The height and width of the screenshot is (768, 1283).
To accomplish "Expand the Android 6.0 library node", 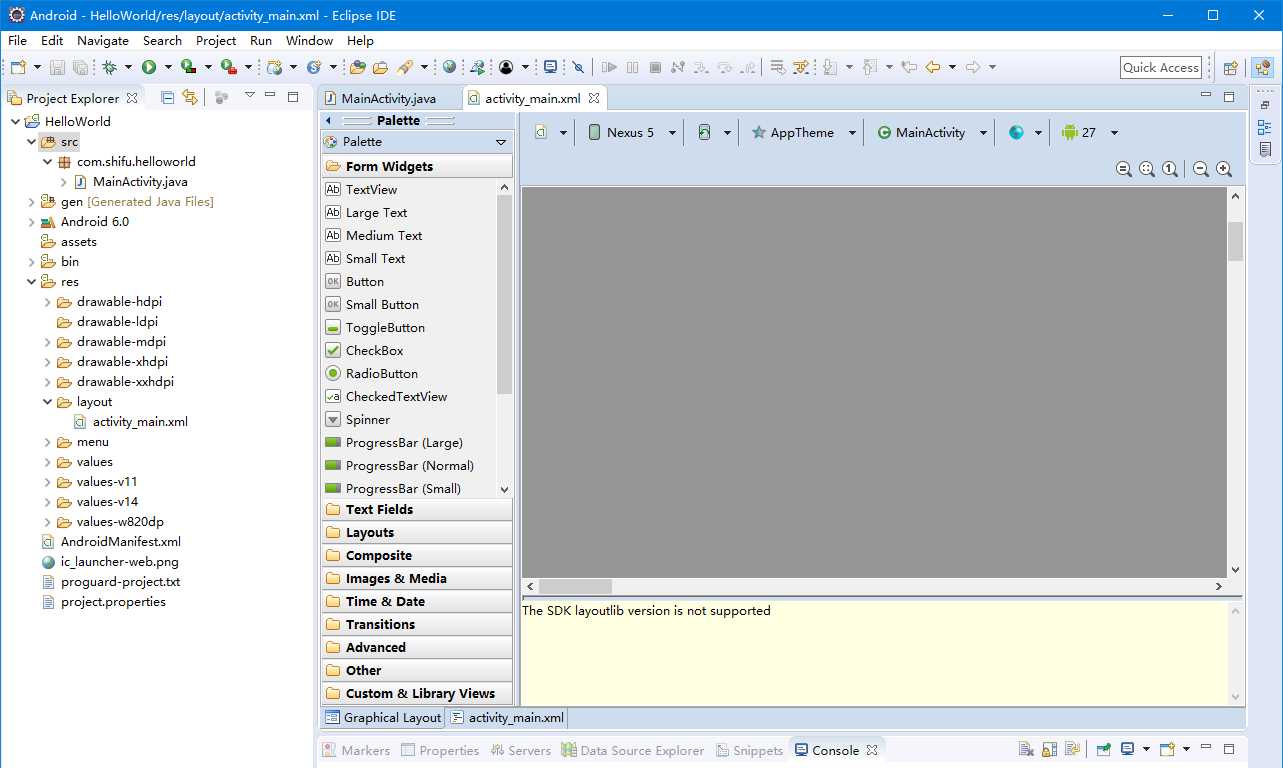I will point(32,222).
